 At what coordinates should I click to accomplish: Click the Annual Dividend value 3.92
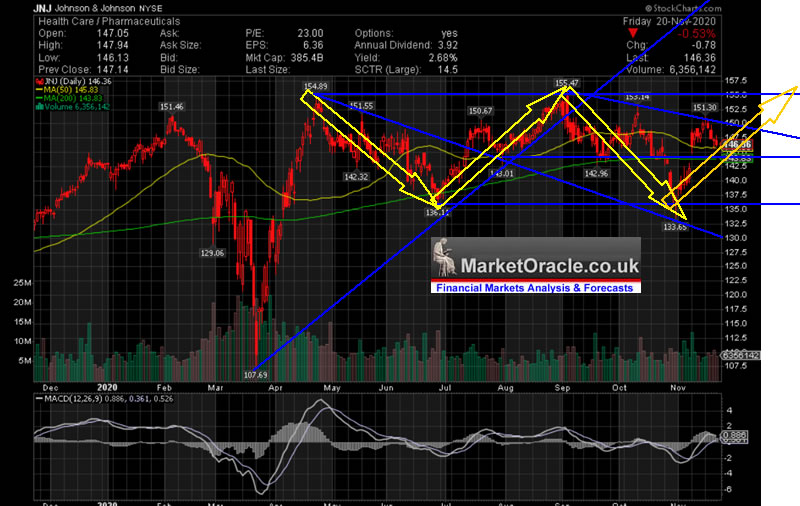click(447, 45)
